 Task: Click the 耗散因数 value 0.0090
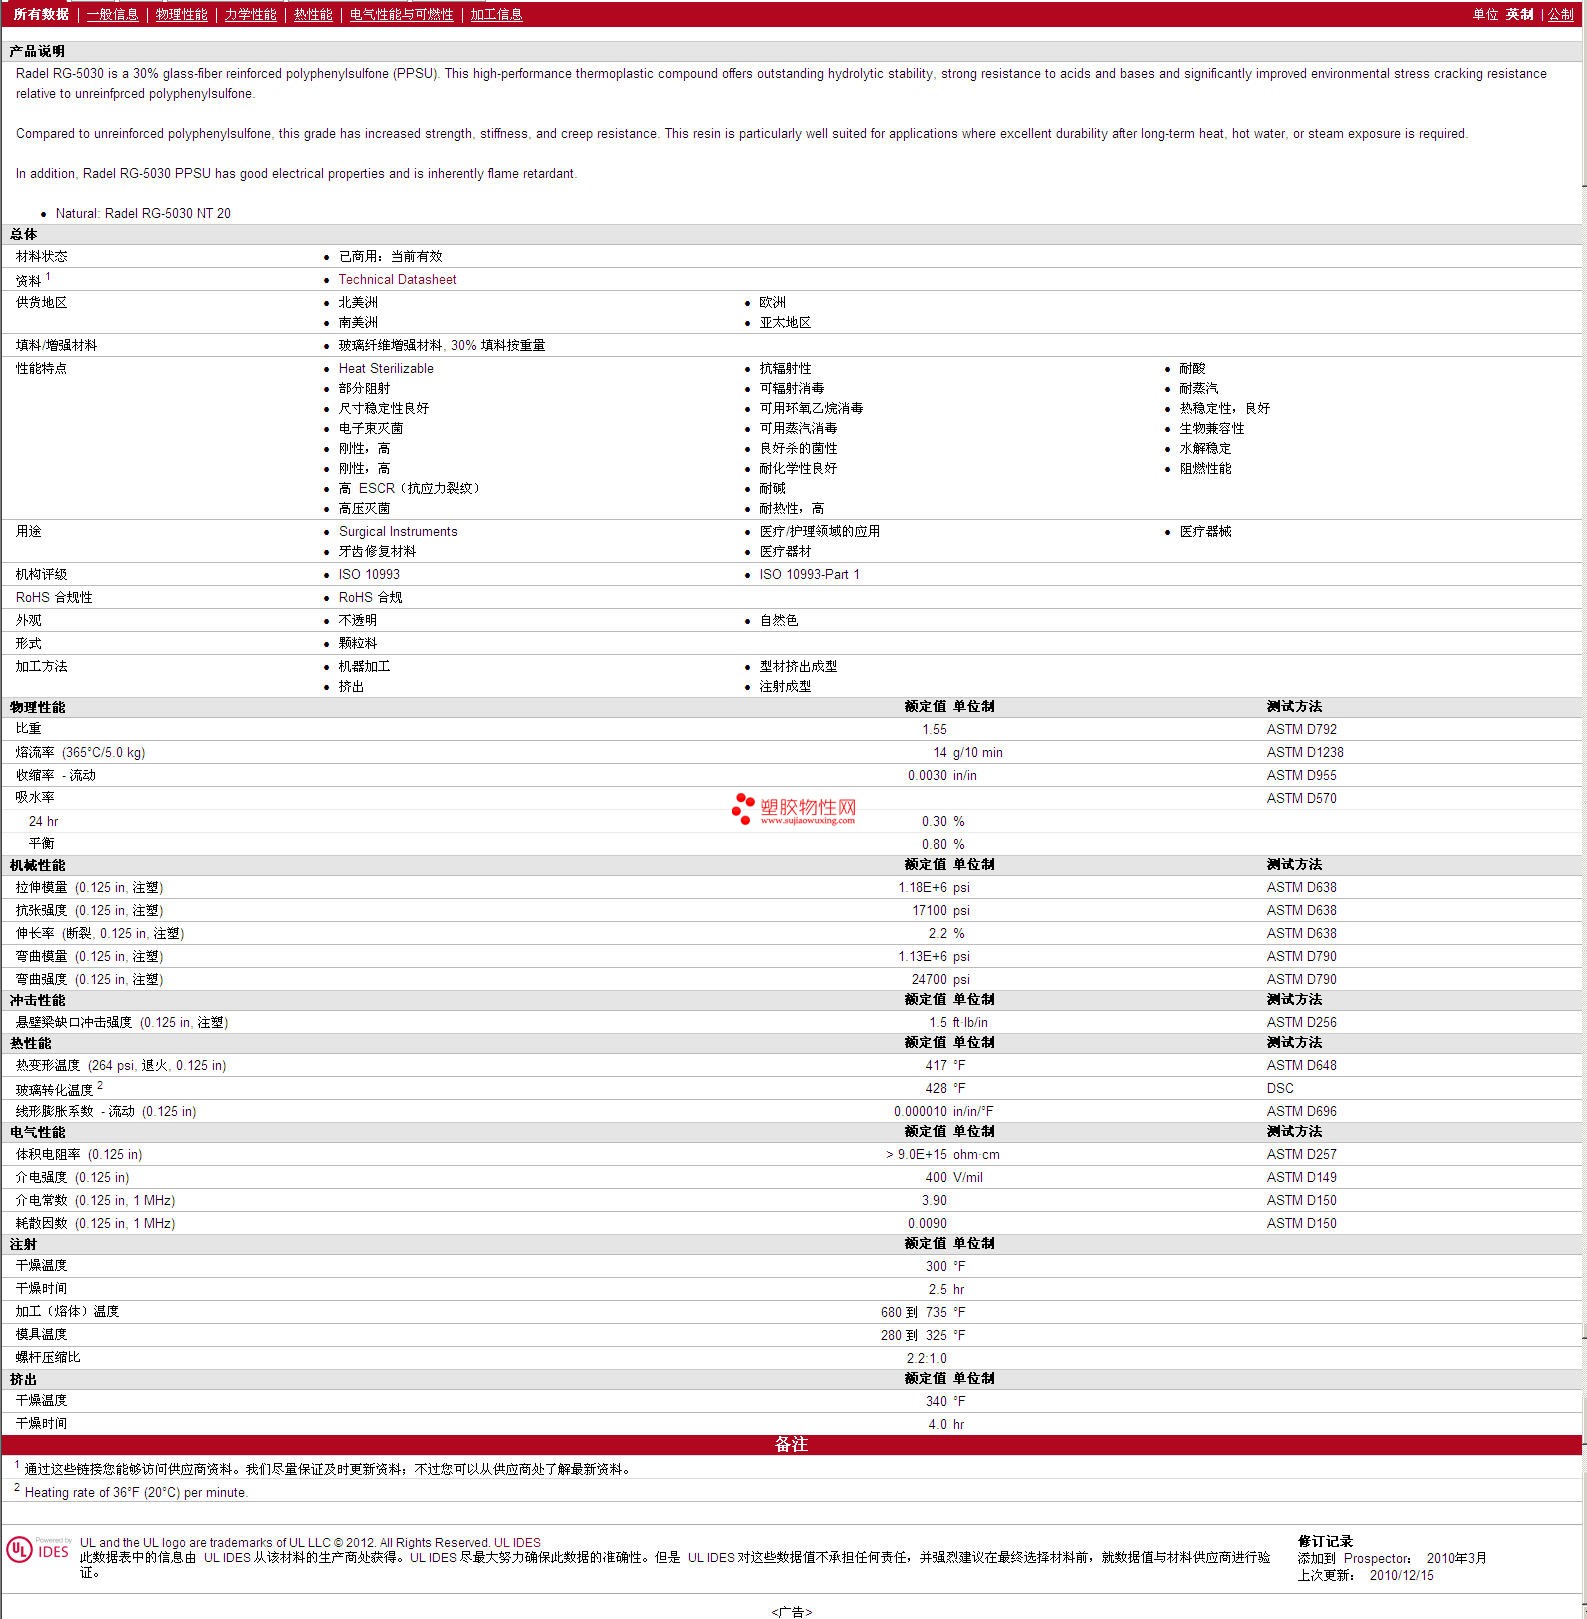[x=927, y=1223]
